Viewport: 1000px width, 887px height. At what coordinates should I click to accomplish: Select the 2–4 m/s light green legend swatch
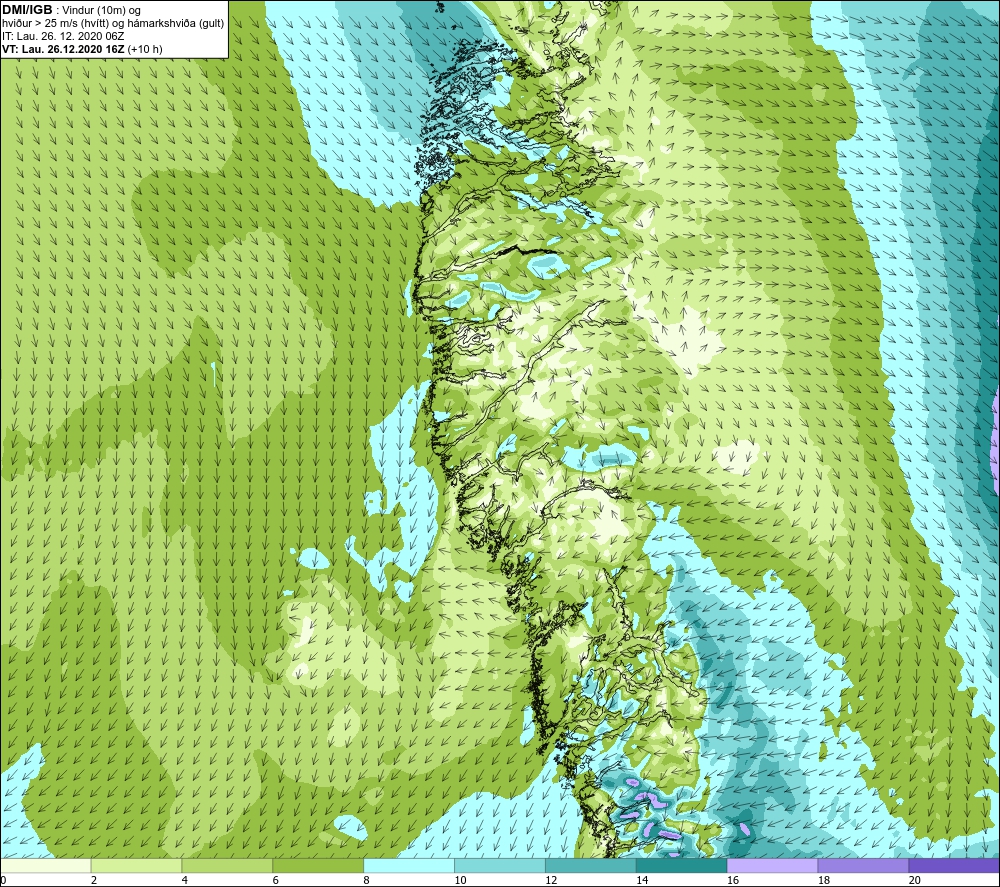(136, 865)
